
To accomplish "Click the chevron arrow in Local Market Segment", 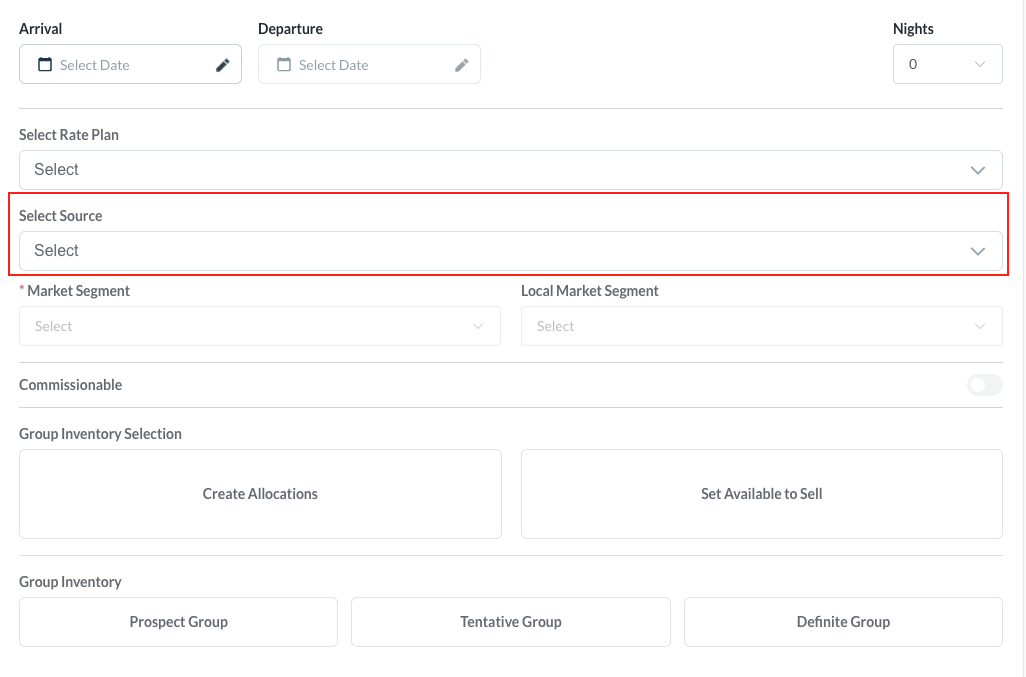I will (980, 326).
